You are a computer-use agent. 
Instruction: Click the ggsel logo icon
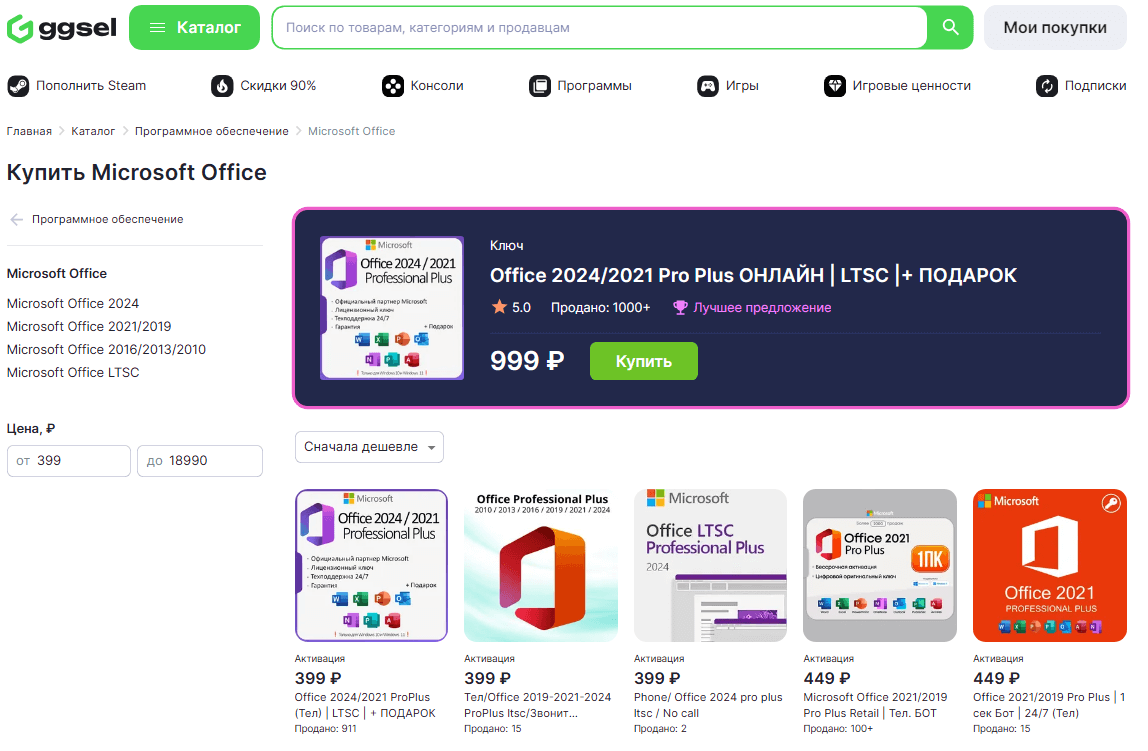coord(20,28)
